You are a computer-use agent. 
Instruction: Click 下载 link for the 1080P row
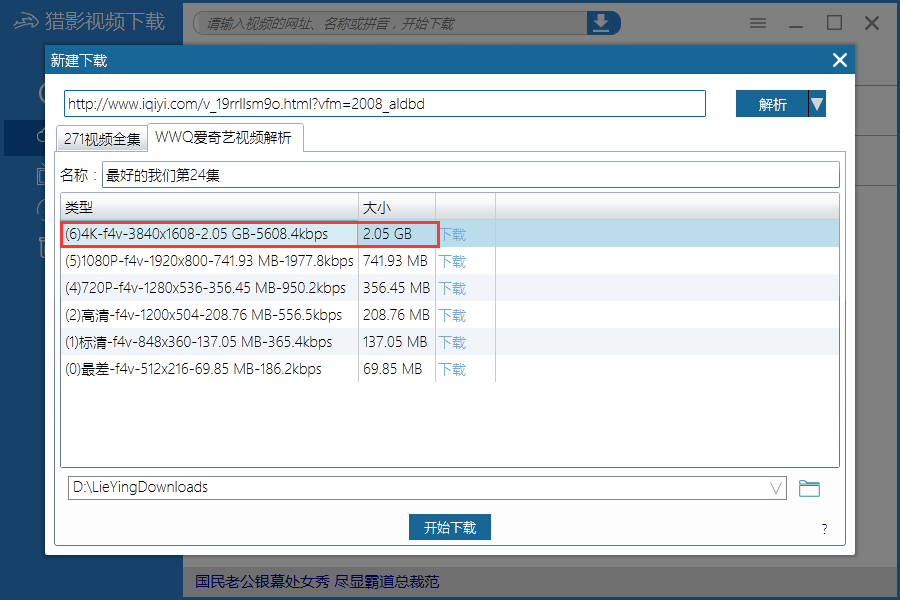click(x=453, y=261)
